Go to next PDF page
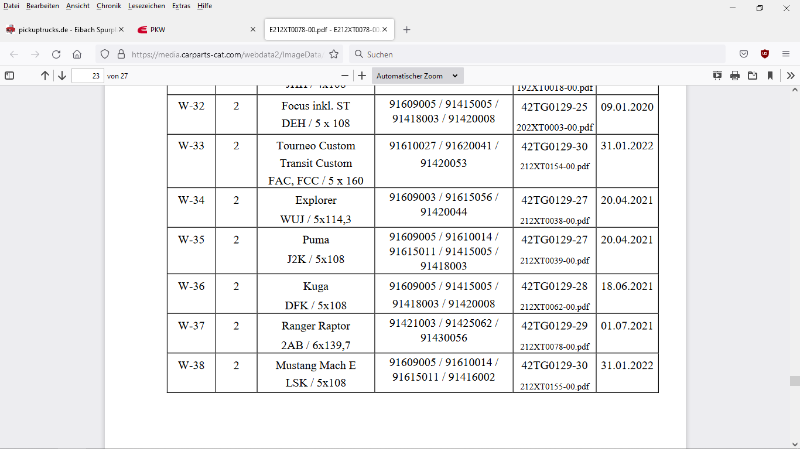This screenshot has height=449, width=800. (62, 76)
